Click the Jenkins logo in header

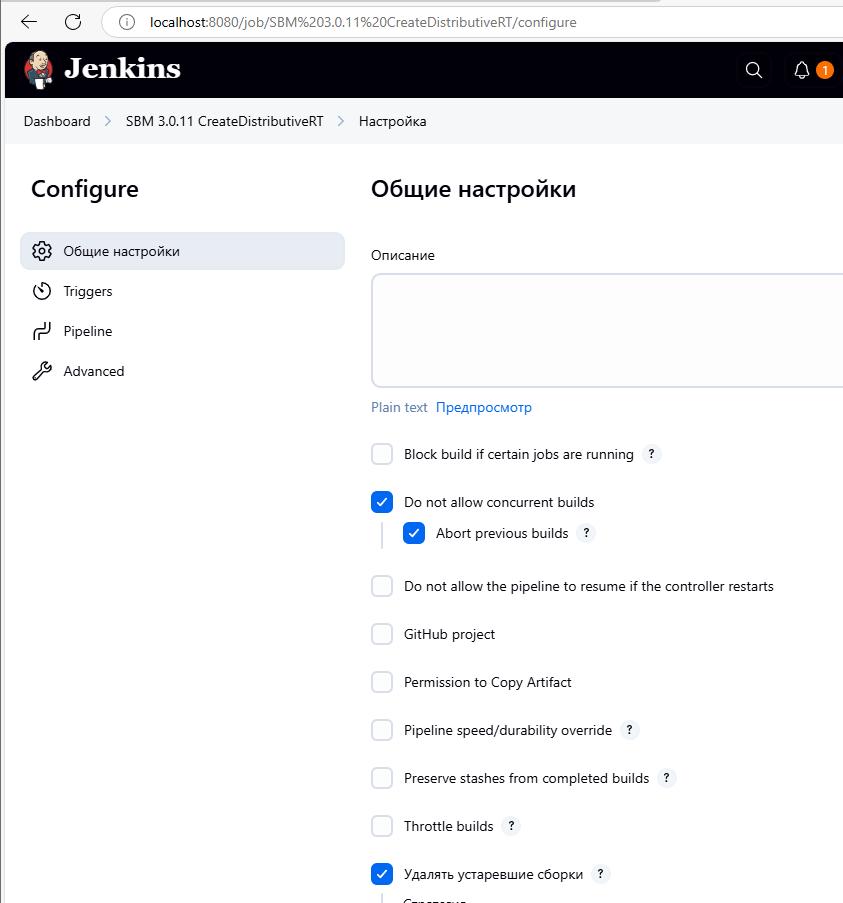[102, 69]
